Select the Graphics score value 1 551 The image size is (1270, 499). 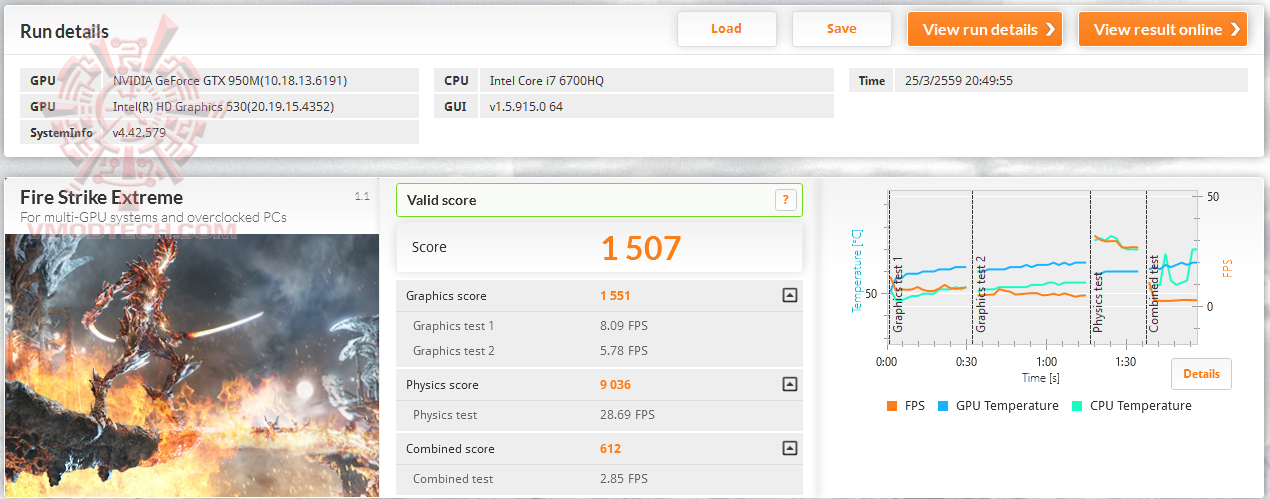point(615,296)
